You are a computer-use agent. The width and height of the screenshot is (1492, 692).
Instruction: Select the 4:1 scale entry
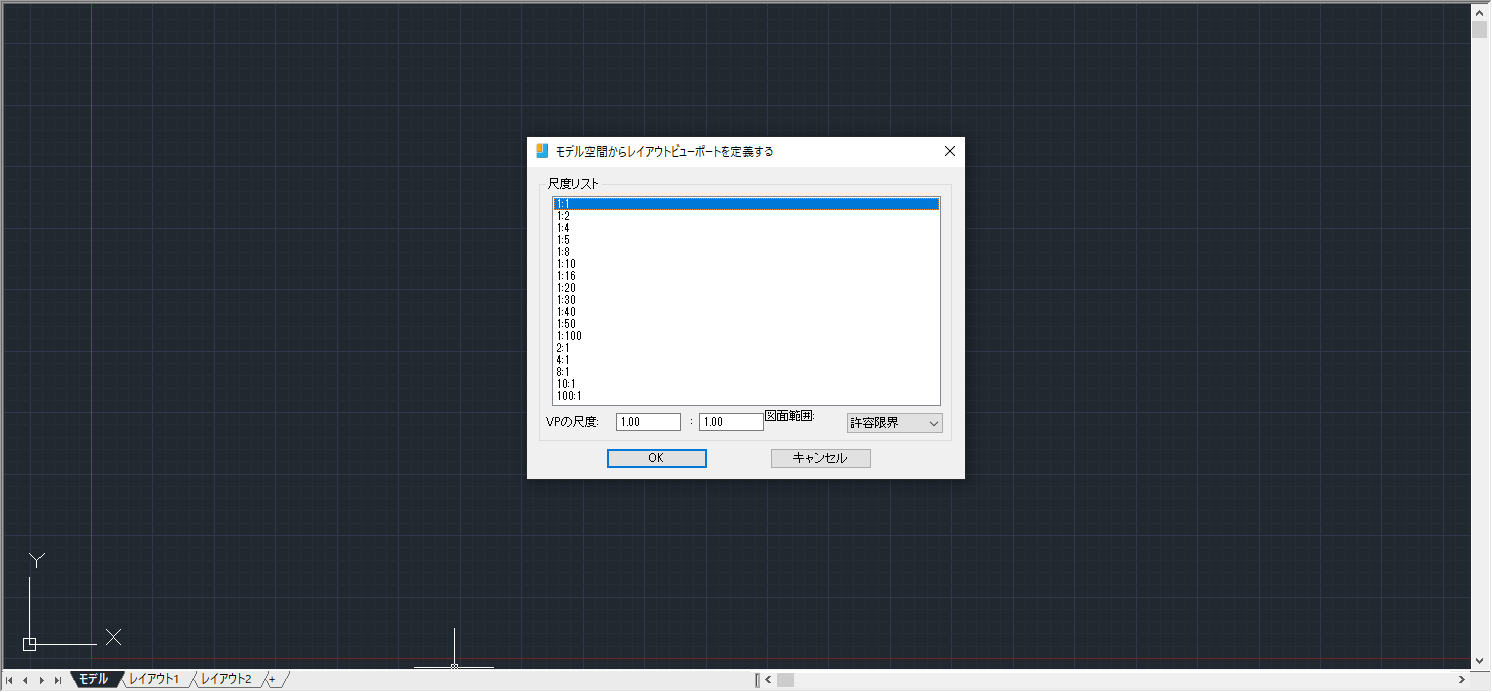[746, 360]
